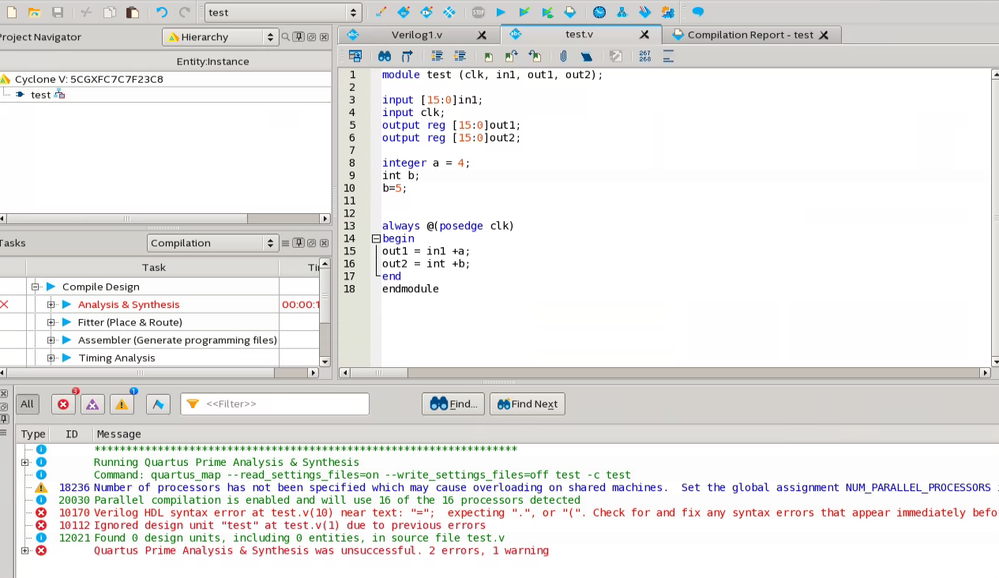
Task: Open the Hierarchy dropdown in Project Navigator
Action: pyautogui.click(x=219, y=37)
